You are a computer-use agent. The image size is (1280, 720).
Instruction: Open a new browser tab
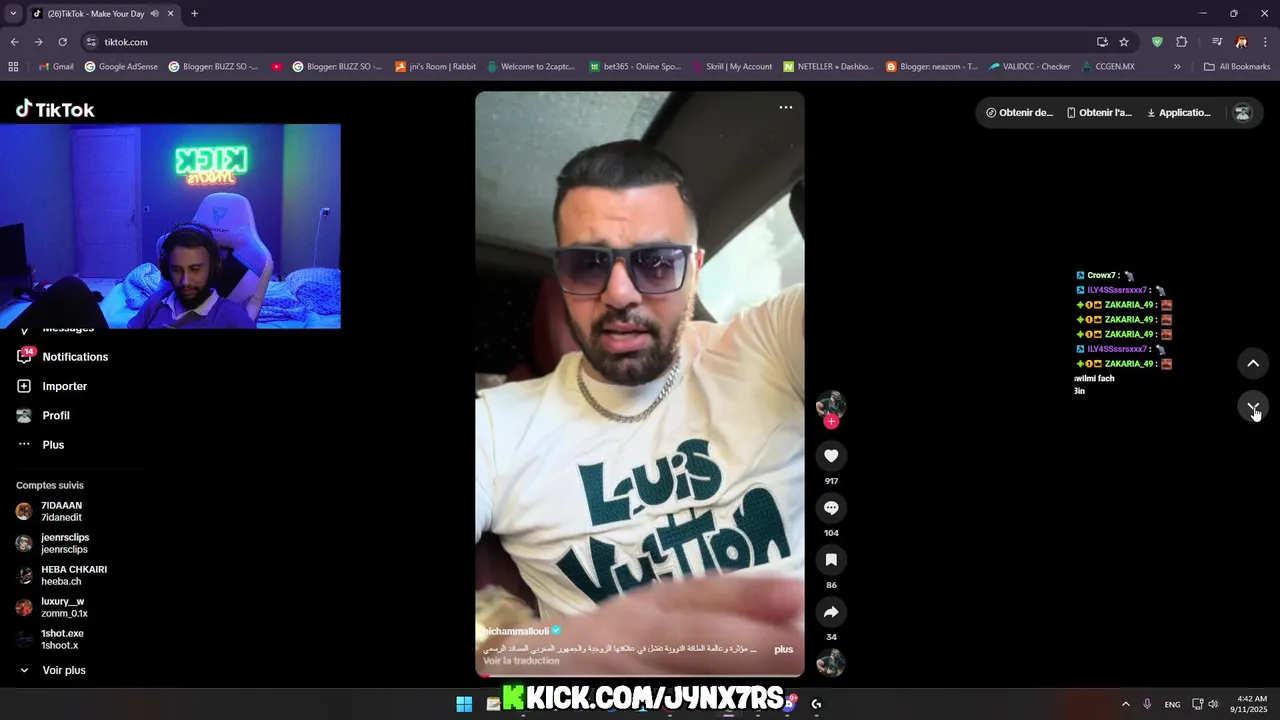(x=194, y=14)
